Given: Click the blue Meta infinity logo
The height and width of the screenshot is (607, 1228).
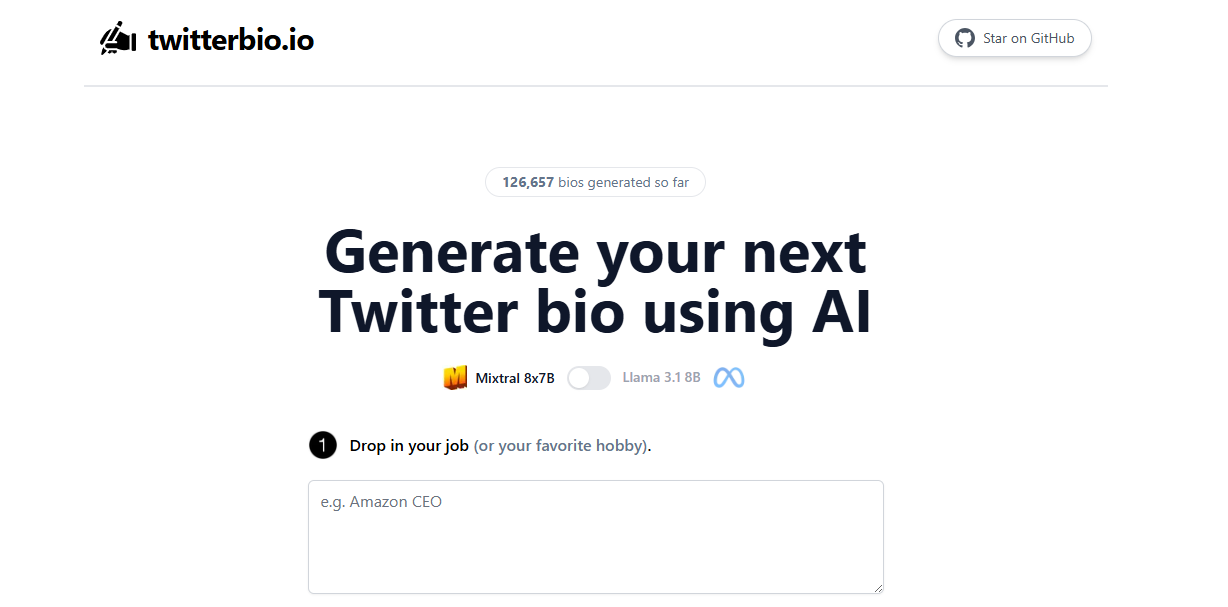Looking at the screenshot, I should pos(729,378).
